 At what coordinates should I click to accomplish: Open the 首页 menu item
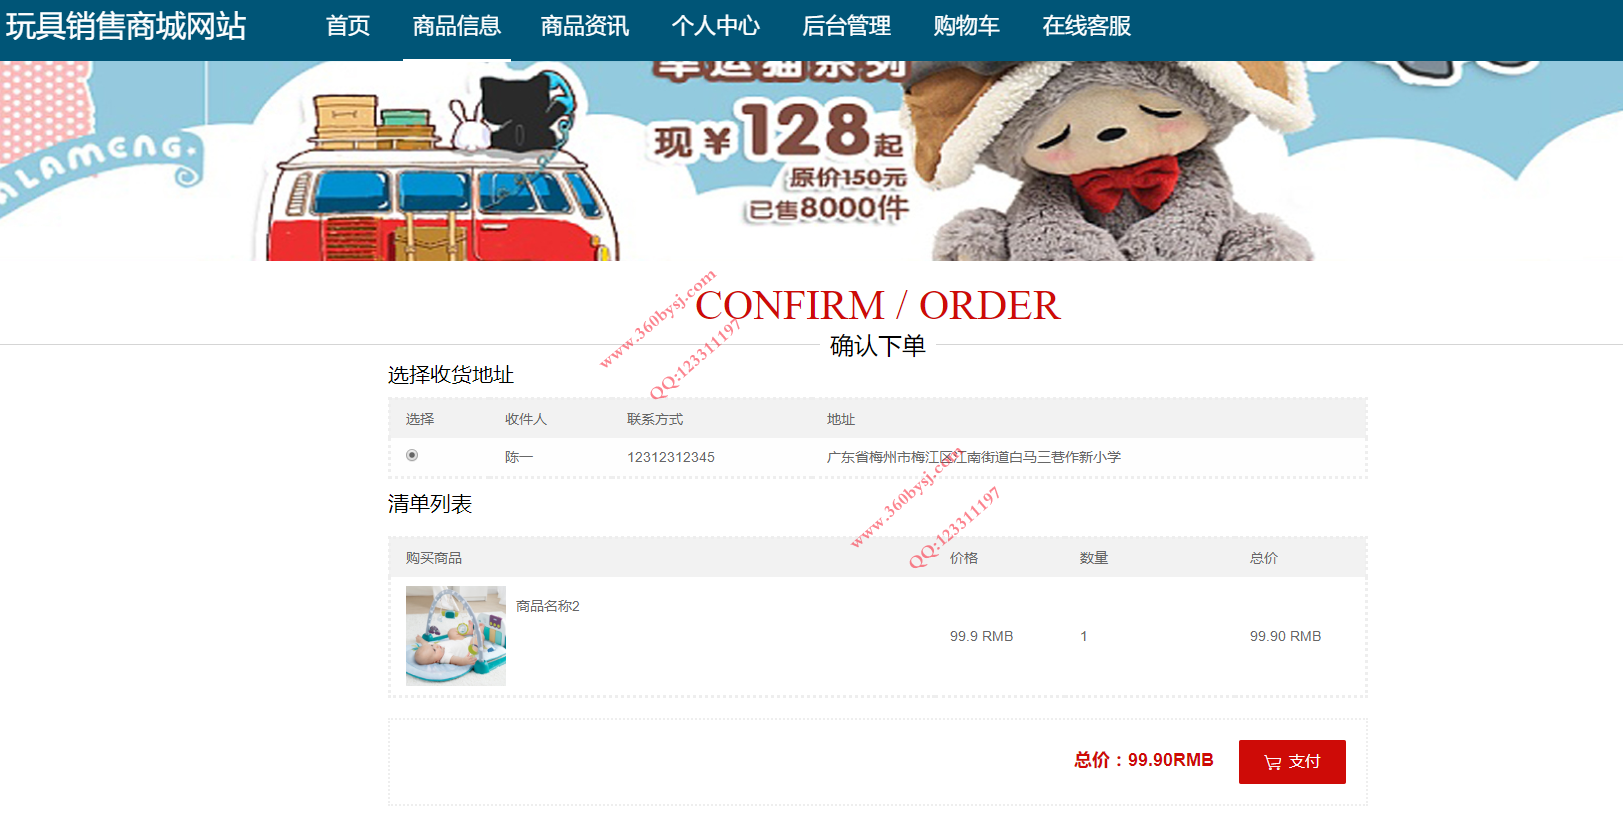348,26
